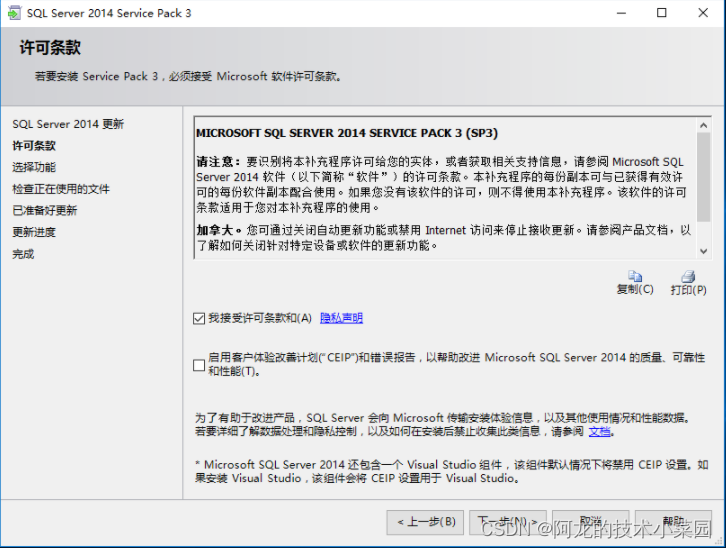726x548 pixels.
Task: Click the license text scrollbar thumb
Action: pyautogui.click(x=703, y=177)
